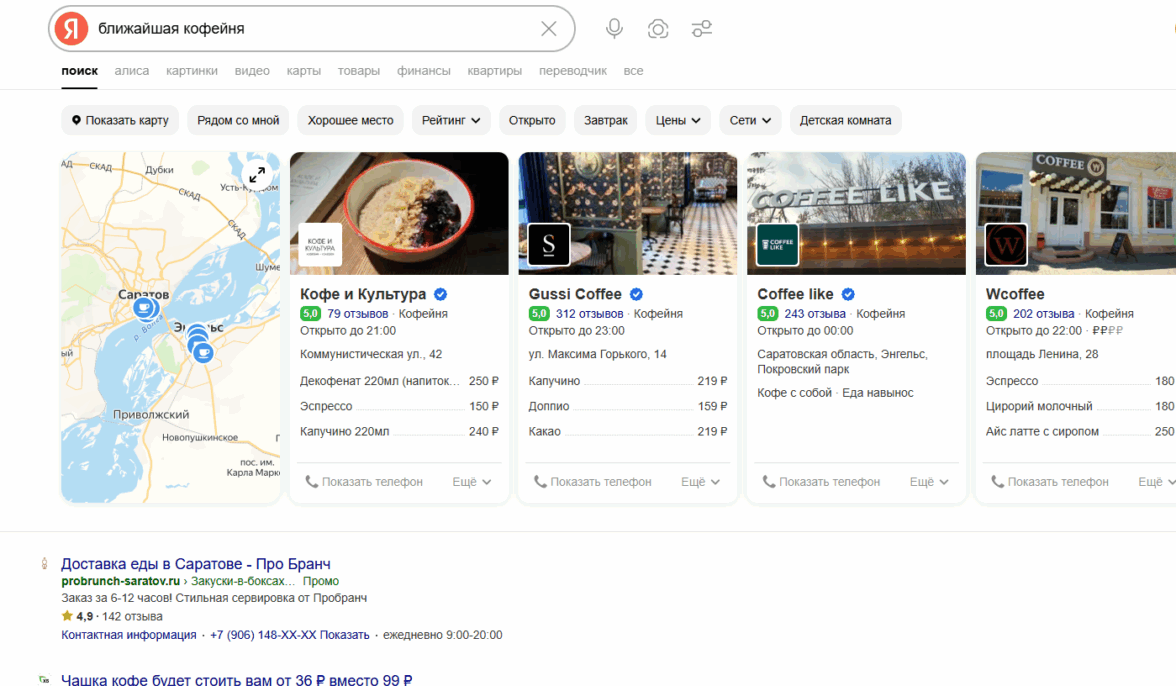The width and height of the screenshot is (1176, 686).
Task: Start voice search with microphone icon
Action: (614, 28)
